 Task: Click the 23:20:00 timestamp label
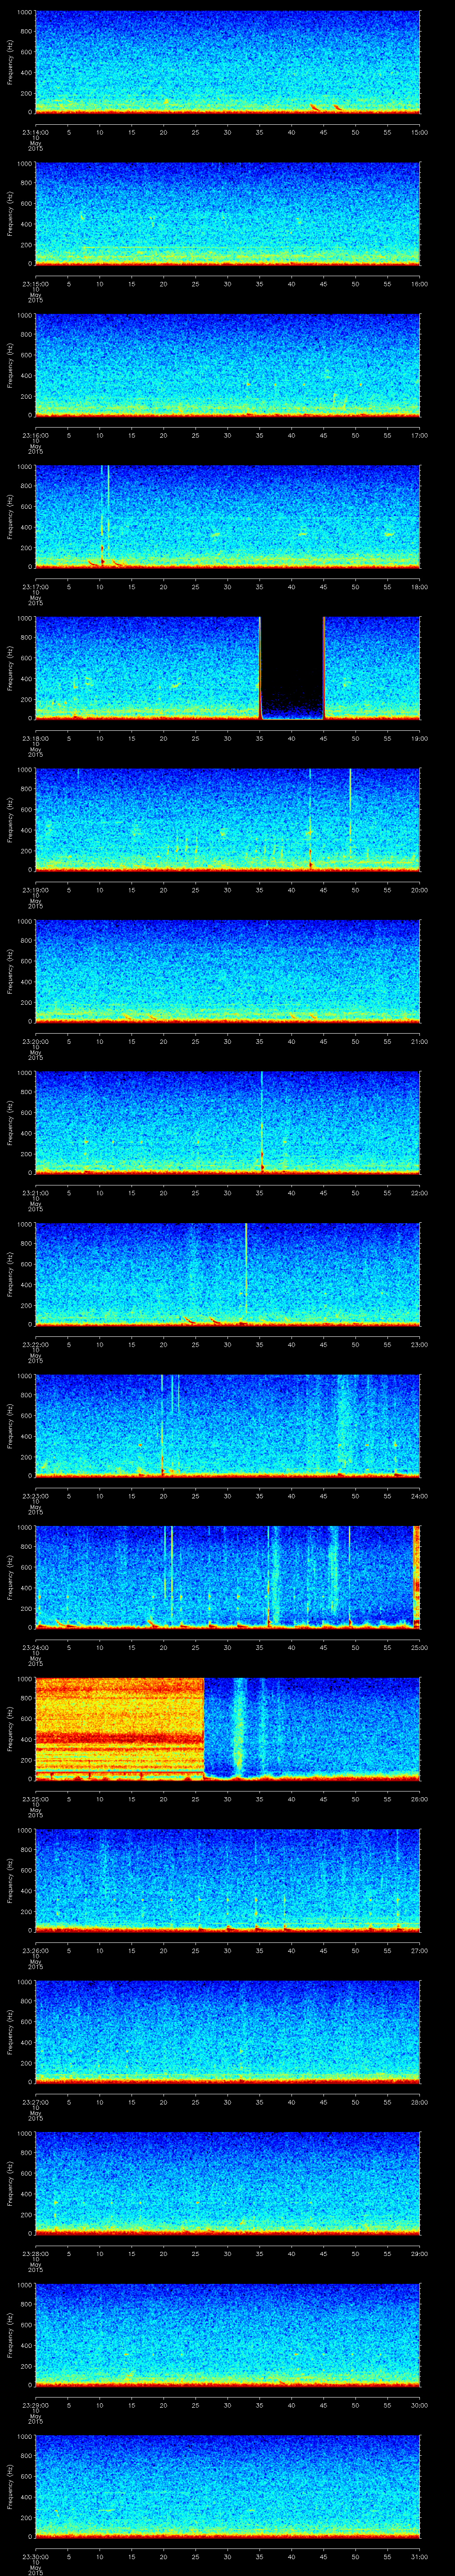(35, 1041)
